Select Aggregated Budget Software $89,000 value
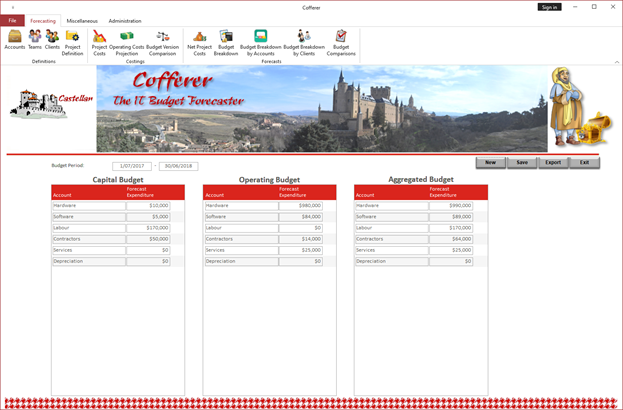Viewport: 623px width, 410px height. 451,217
